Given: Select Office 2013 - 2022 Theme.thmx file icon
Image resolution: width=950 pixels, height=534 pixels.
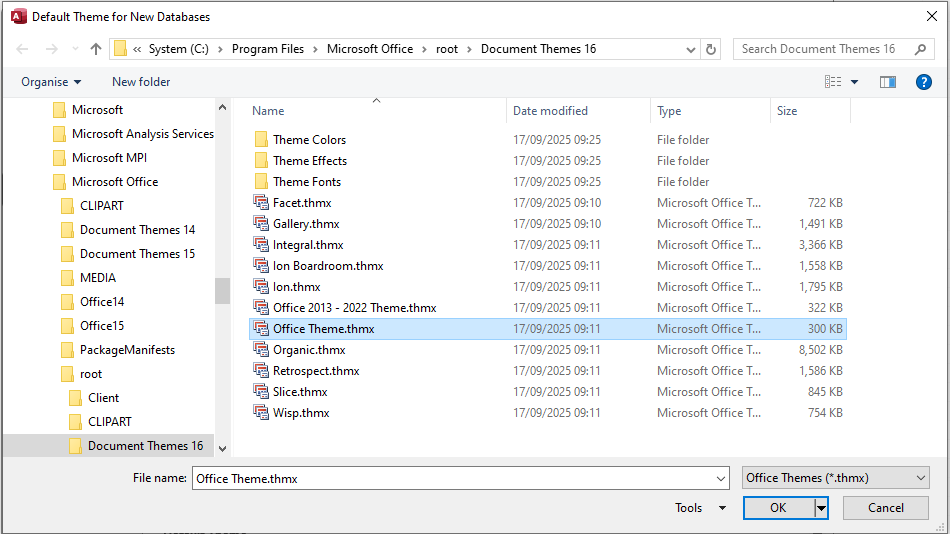Looking at the screenshot, I should point(261,308).
